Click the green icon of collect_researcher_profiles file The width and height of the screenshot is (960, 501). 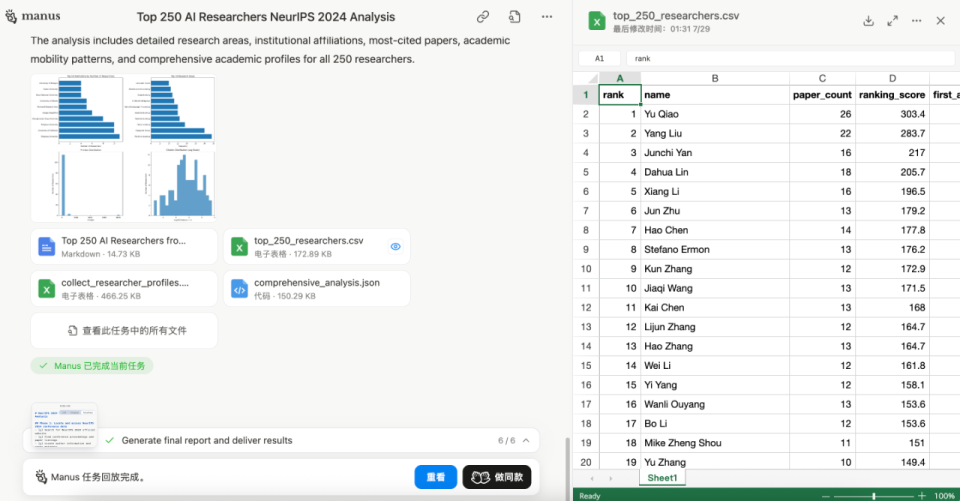[x=47, y=289]
